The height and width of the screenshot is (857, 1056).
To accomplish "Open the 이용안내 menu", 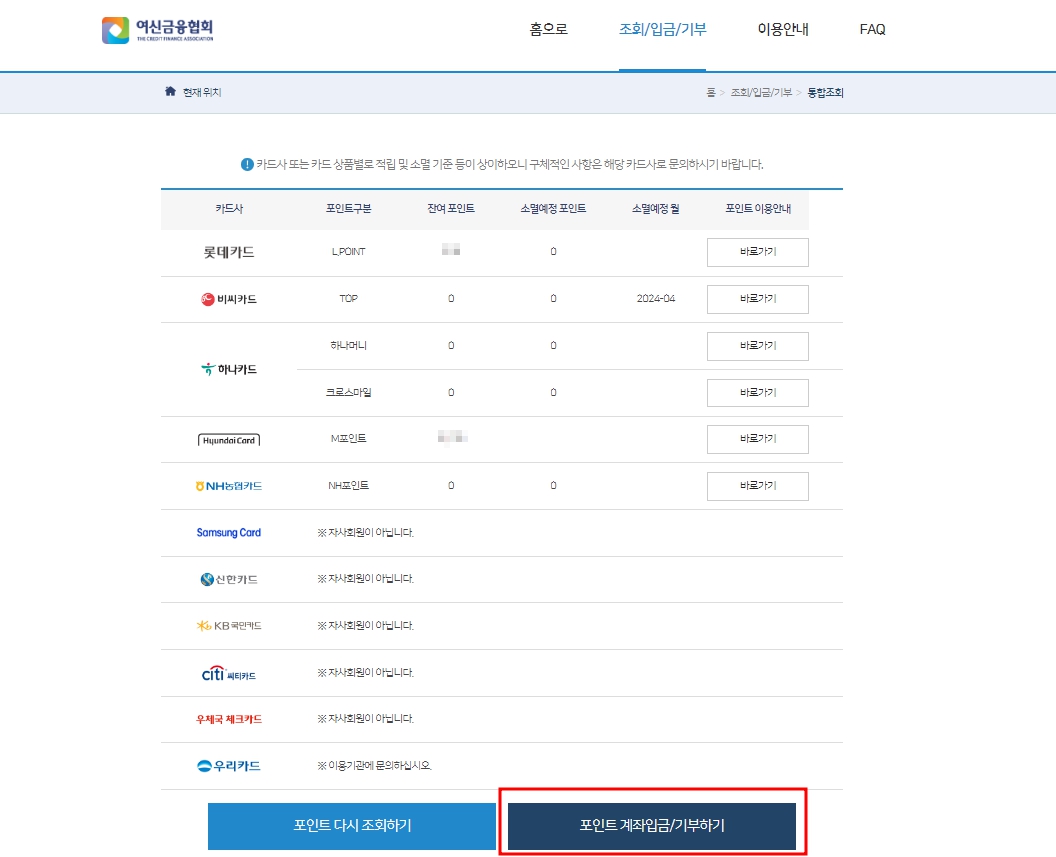I will point(783,30).
